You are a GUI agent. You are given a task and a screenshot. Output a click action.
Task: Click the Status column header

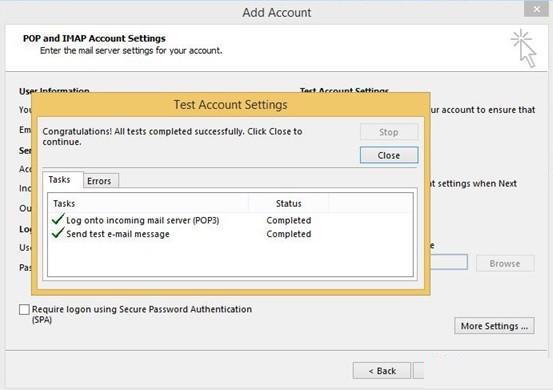(x=288, y=203)
